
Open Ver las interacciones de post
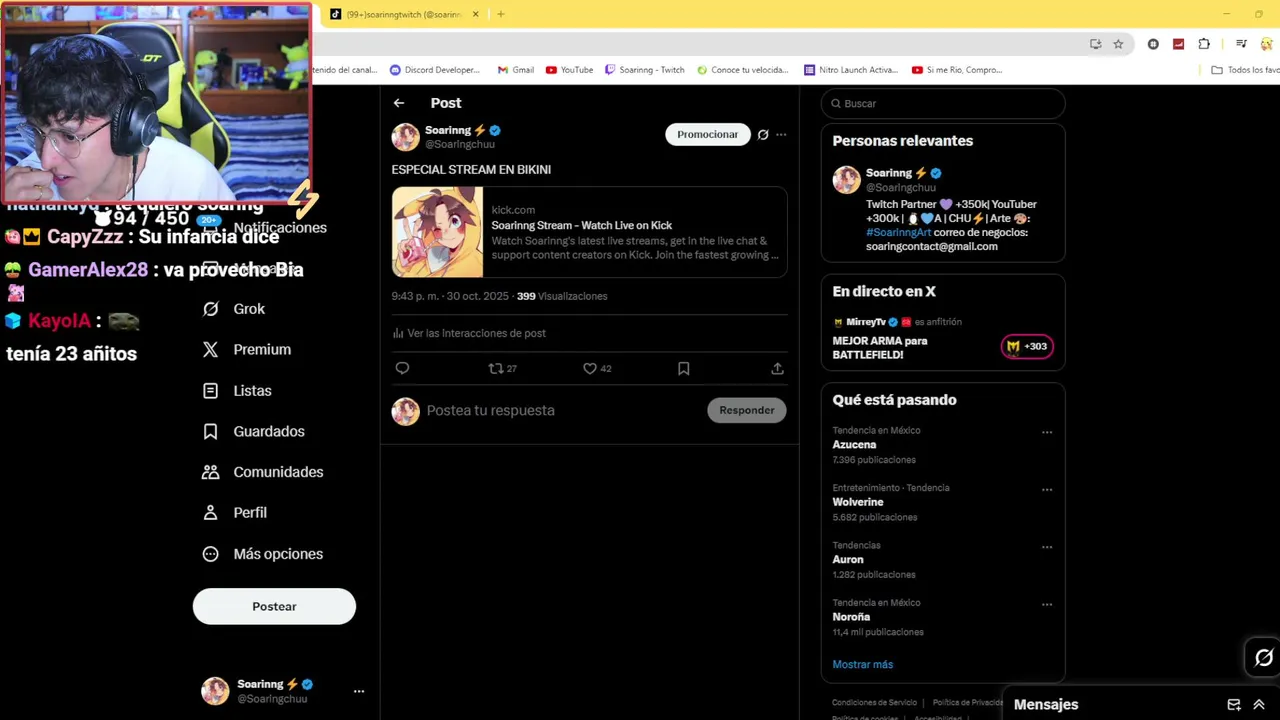click(x=469, y=333)
